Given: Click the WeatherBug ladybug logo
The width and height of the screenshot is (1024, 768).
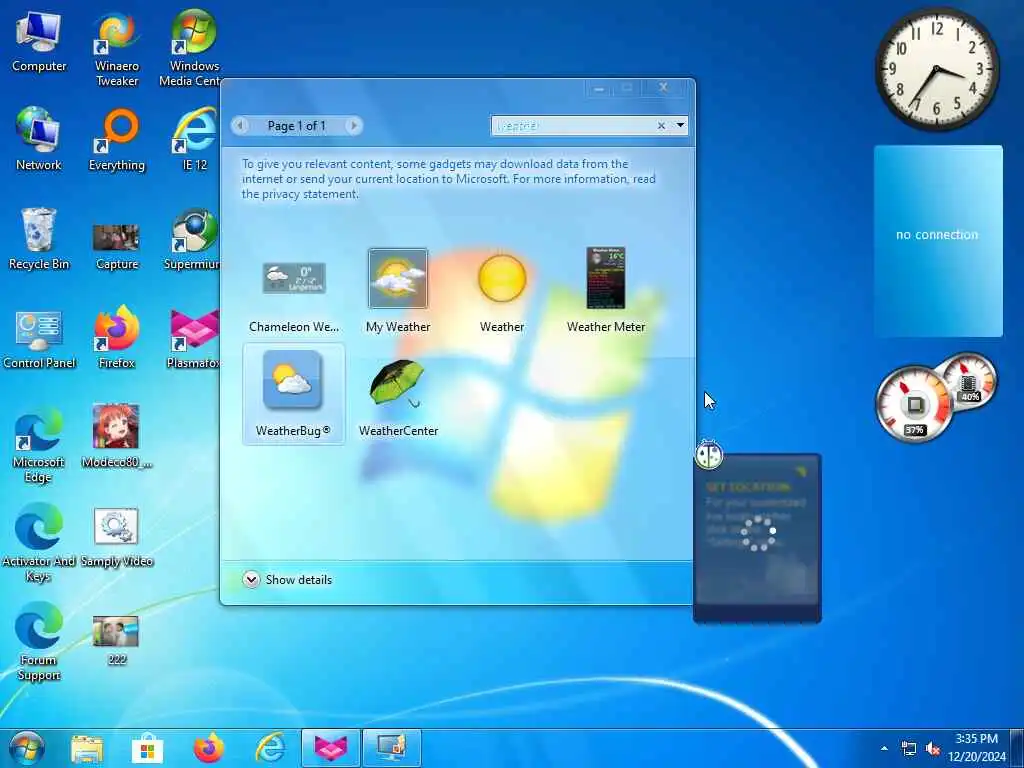Looking at the screenshot, I should [x=709, y=455].
